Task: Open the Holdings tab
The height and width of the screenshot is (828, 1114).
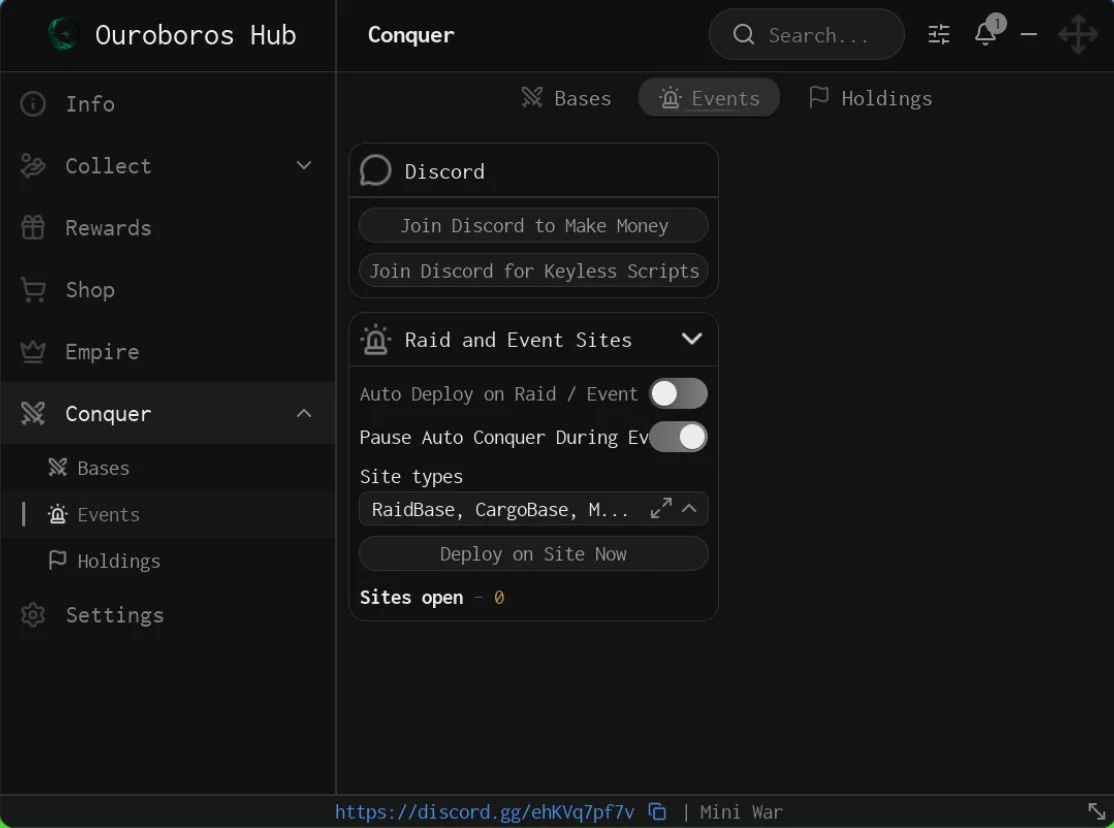Action: tap(870, 97)
